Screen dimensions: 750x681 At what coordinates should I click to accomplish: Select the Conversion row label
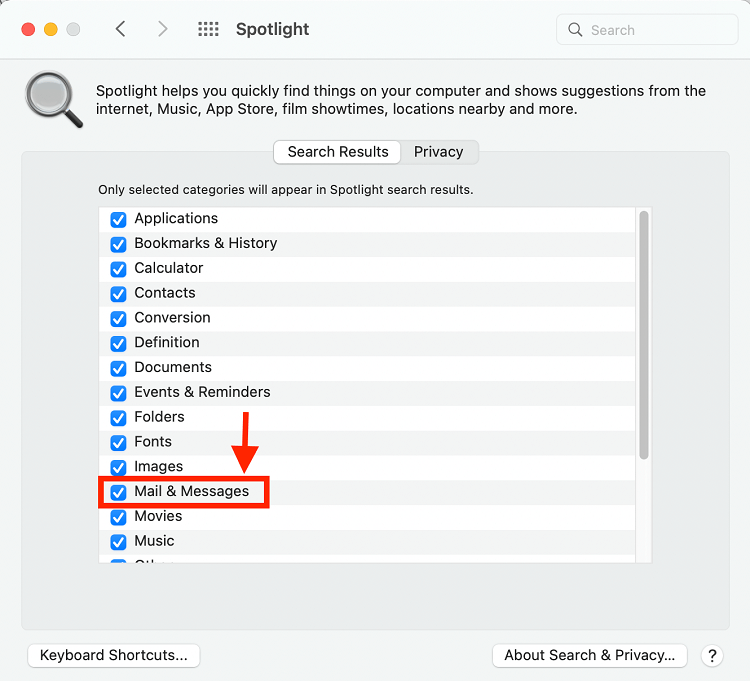[x=172, y=318]
